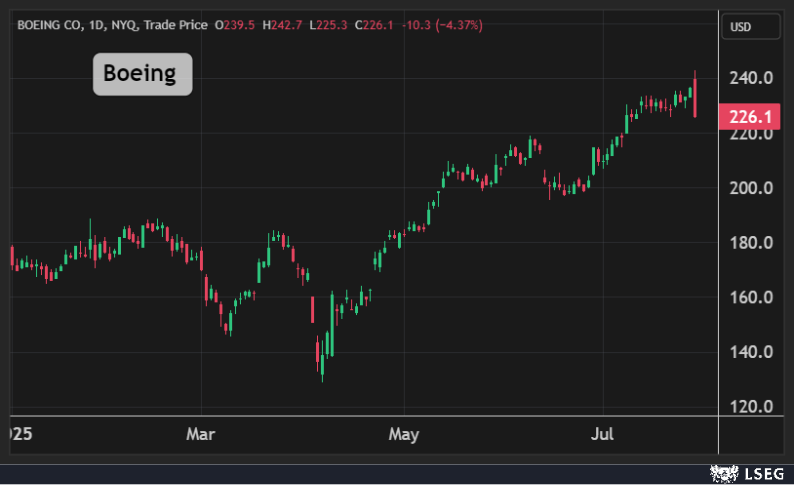This screenshot has height=485, width=794.
Task: Select the BOEING CO symbol name
Action: point(49,25)
